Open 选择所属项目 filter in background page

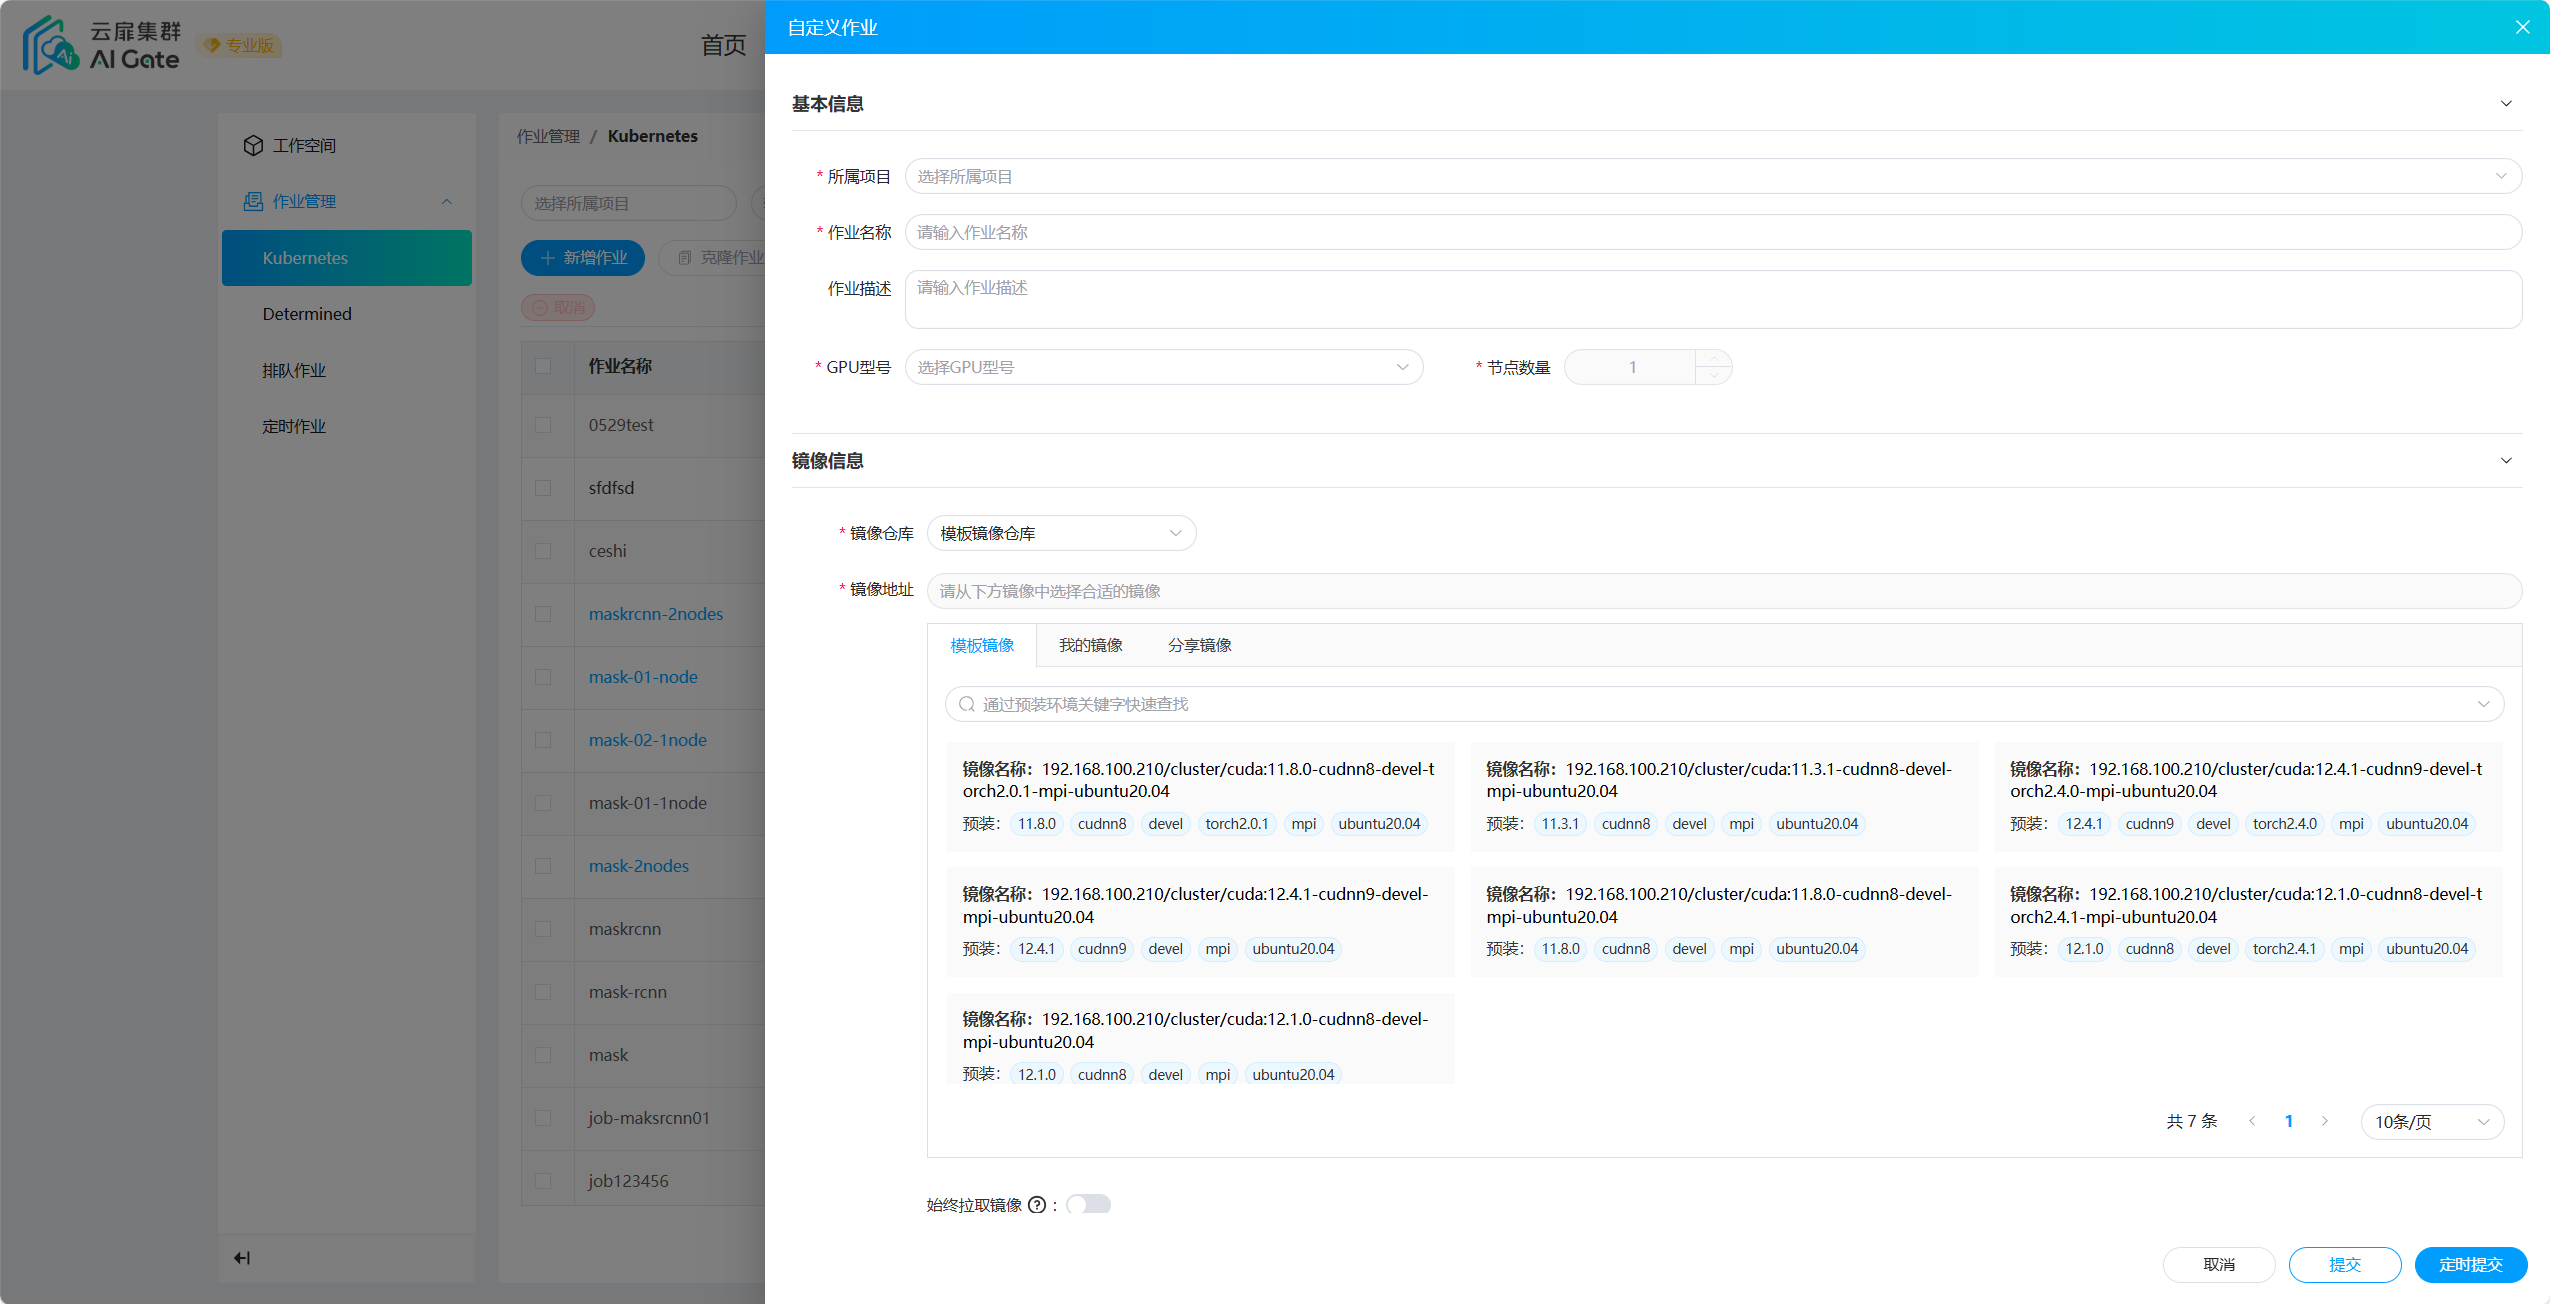pos(628,203)
